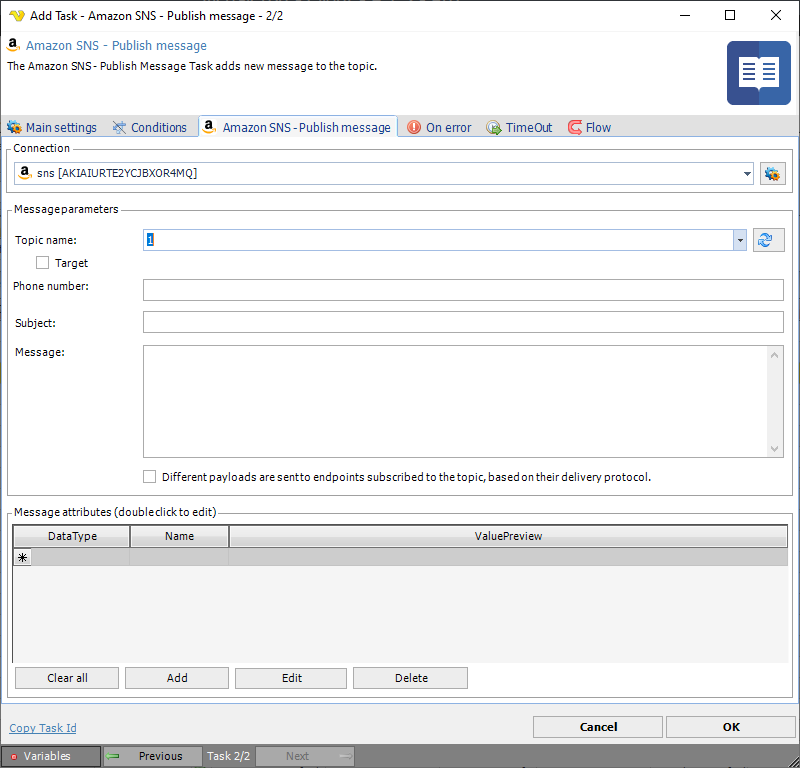Go to the Main settings tab
The width and height of the screenshot is (800, 768).
click(x=52, y=128)
